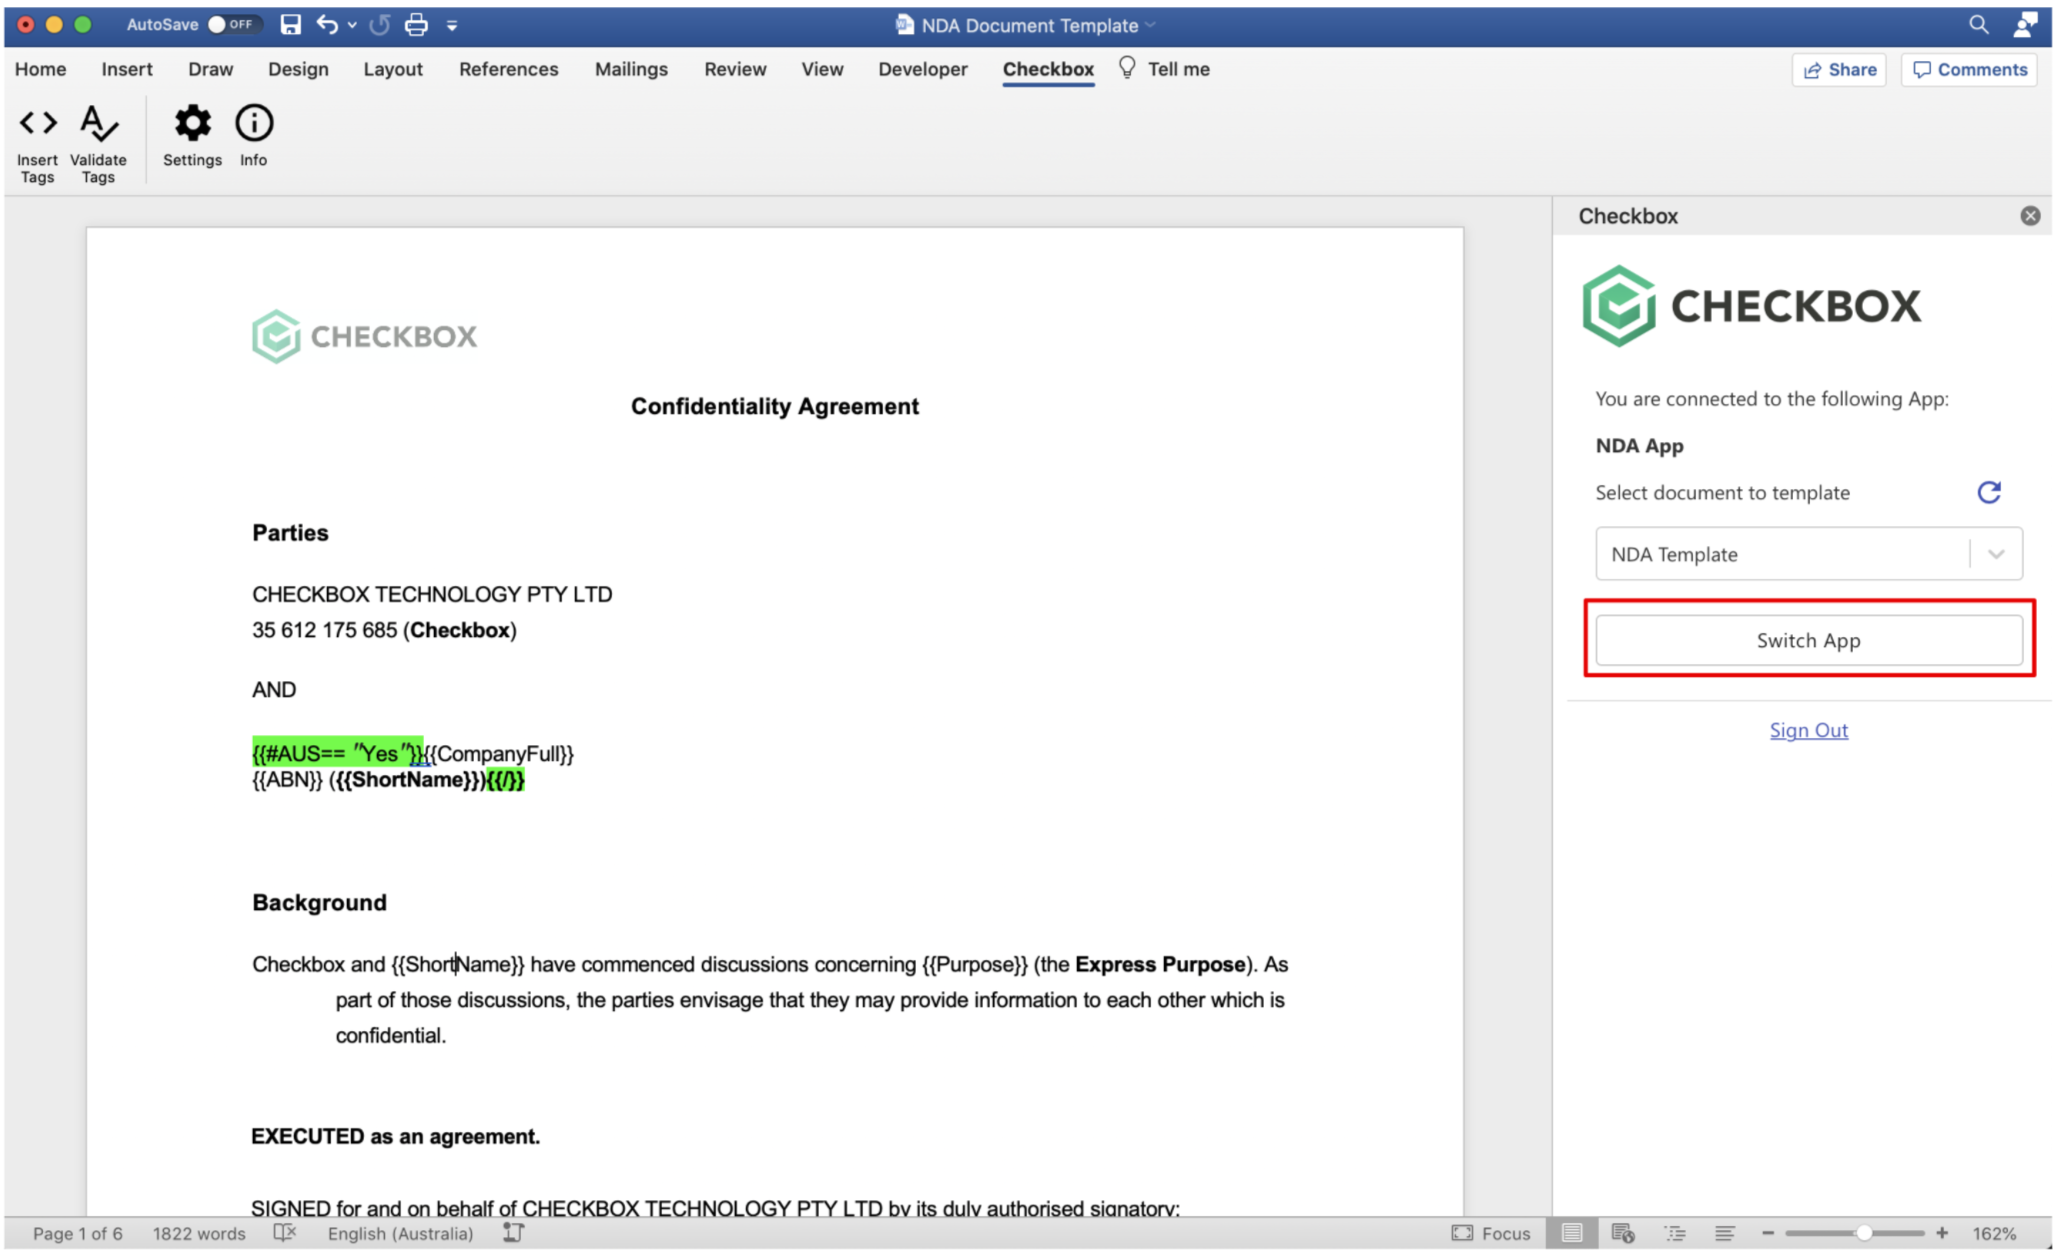
Task: Click the 162% zoom level
Action: tap(1994, 1233)
